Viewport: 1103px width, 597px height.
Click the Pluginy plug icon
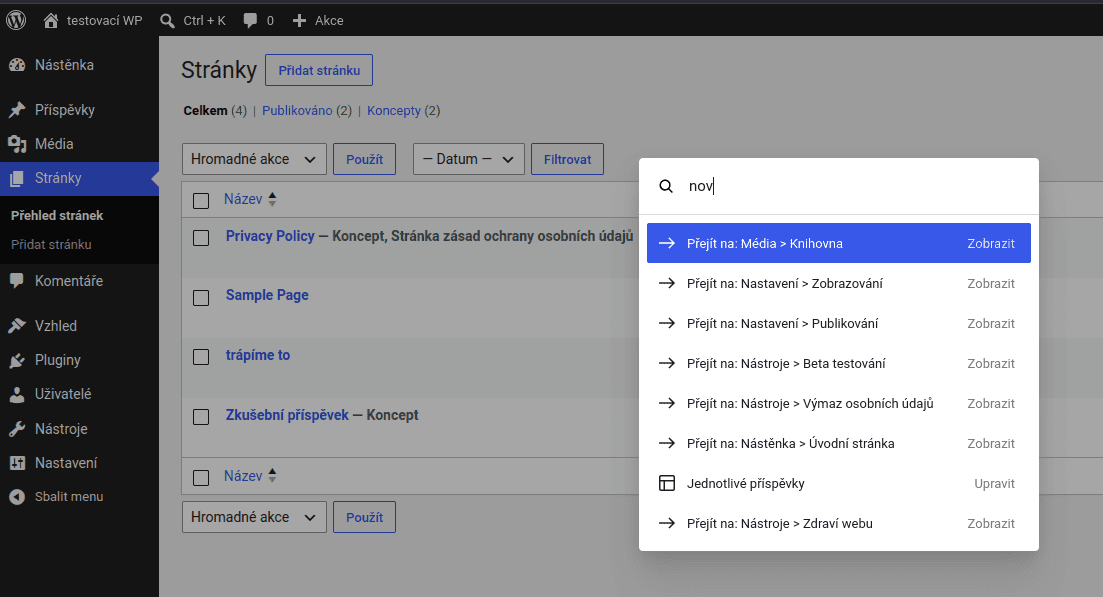click(17, 360)
